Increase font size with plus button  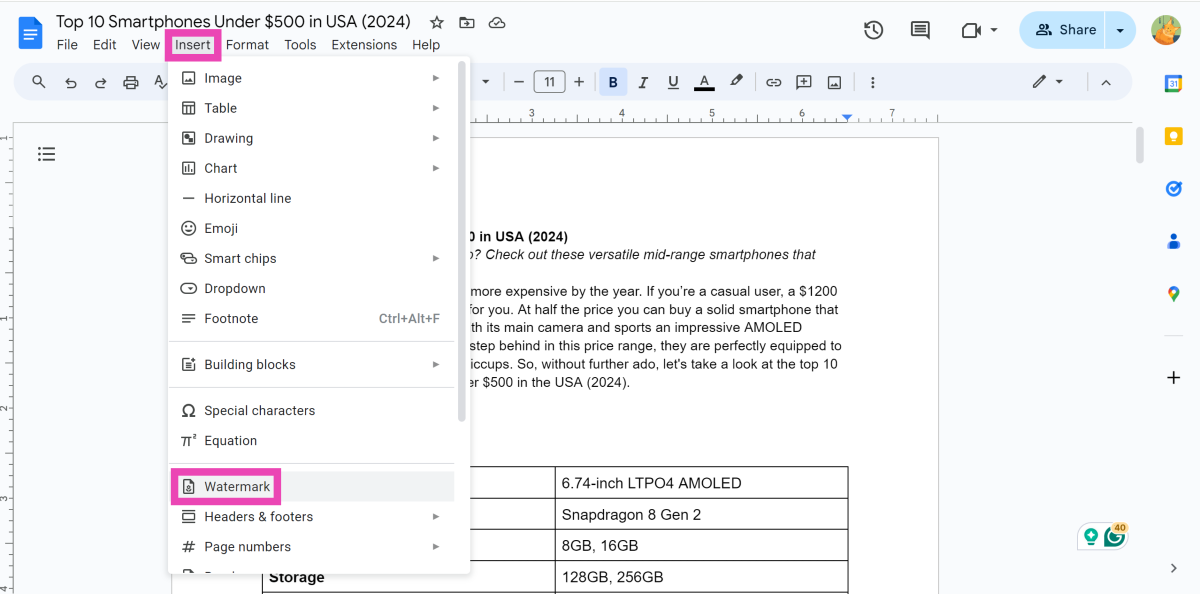(579, 82)
